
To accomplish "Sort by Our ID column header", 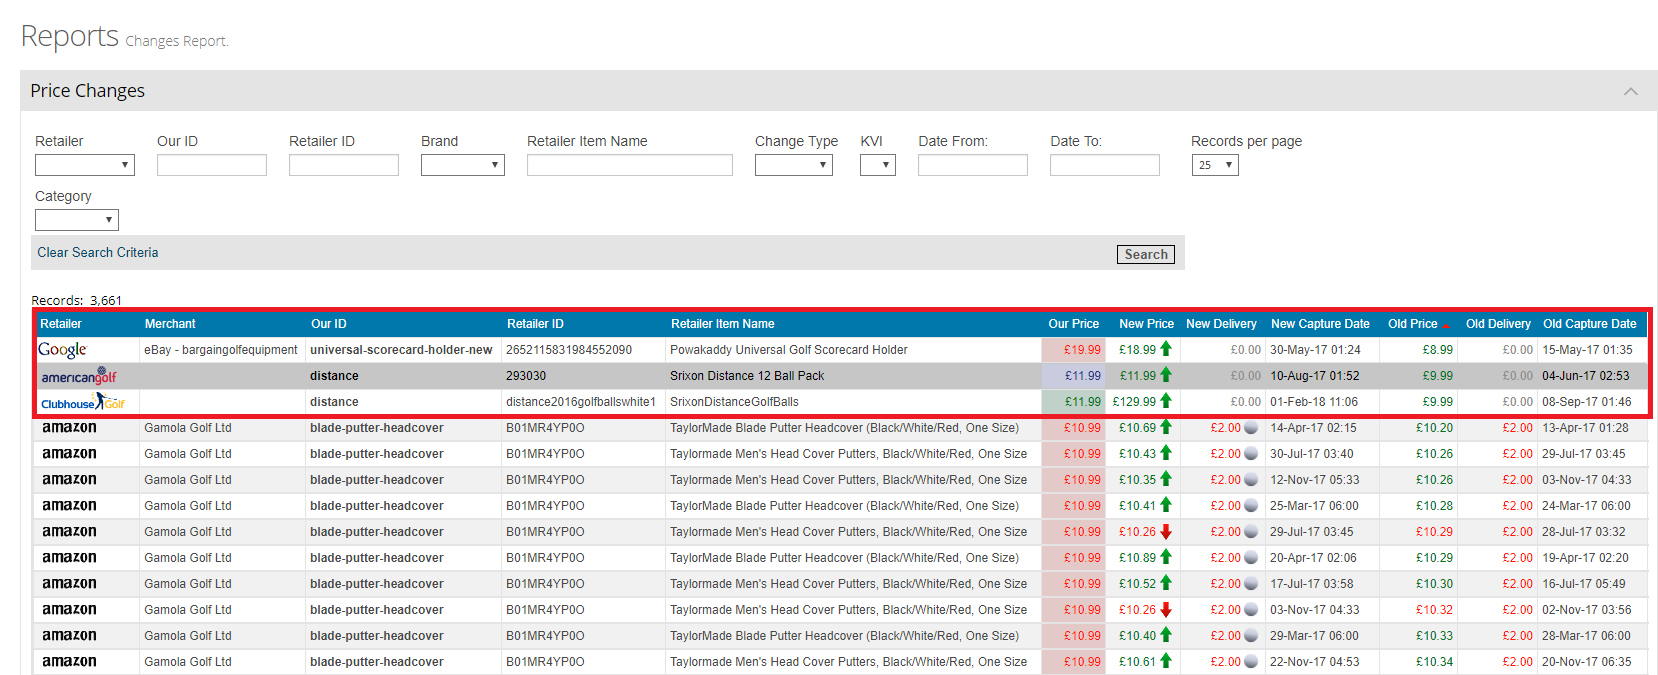I will click(329, 324).
